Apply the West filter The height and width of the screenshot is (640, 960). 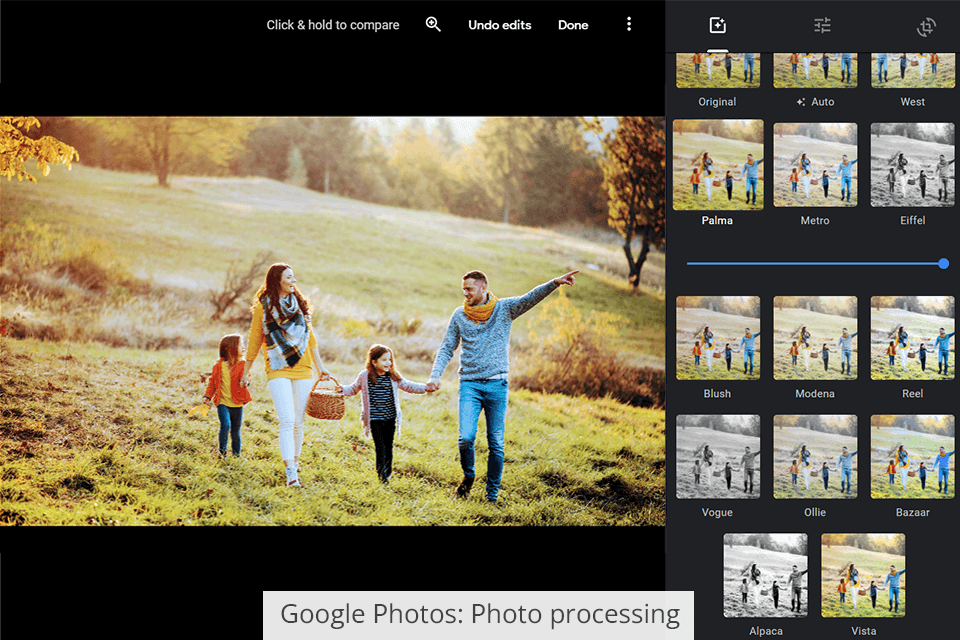[x=912, y=70]
